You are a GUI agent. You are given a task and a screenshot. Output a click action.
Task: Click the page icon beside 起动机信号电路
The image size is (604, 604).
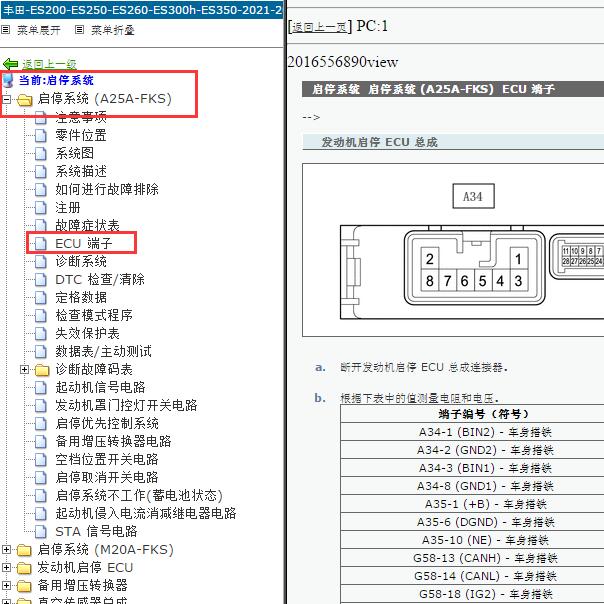point(41,388)
